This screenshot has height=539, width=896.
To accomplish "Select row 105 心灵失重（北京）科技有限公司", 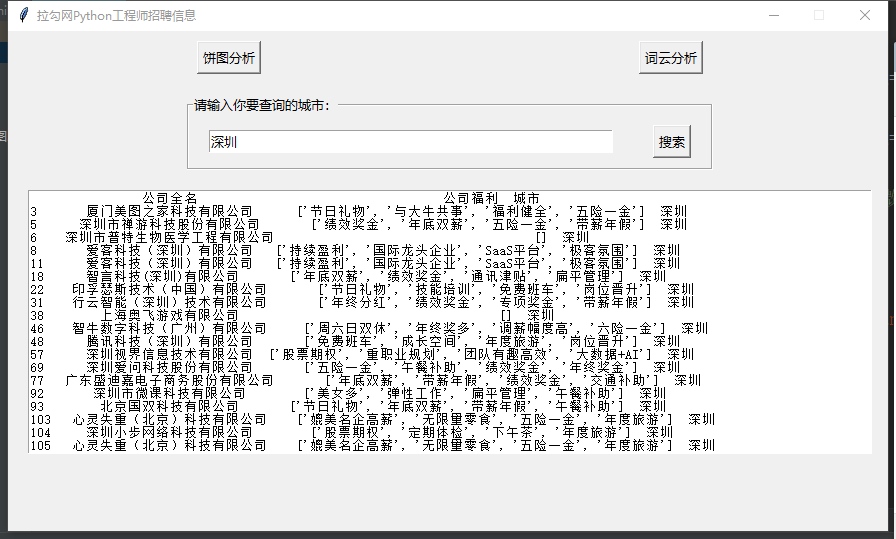I will pyautogui.click(x=373, y=446).
